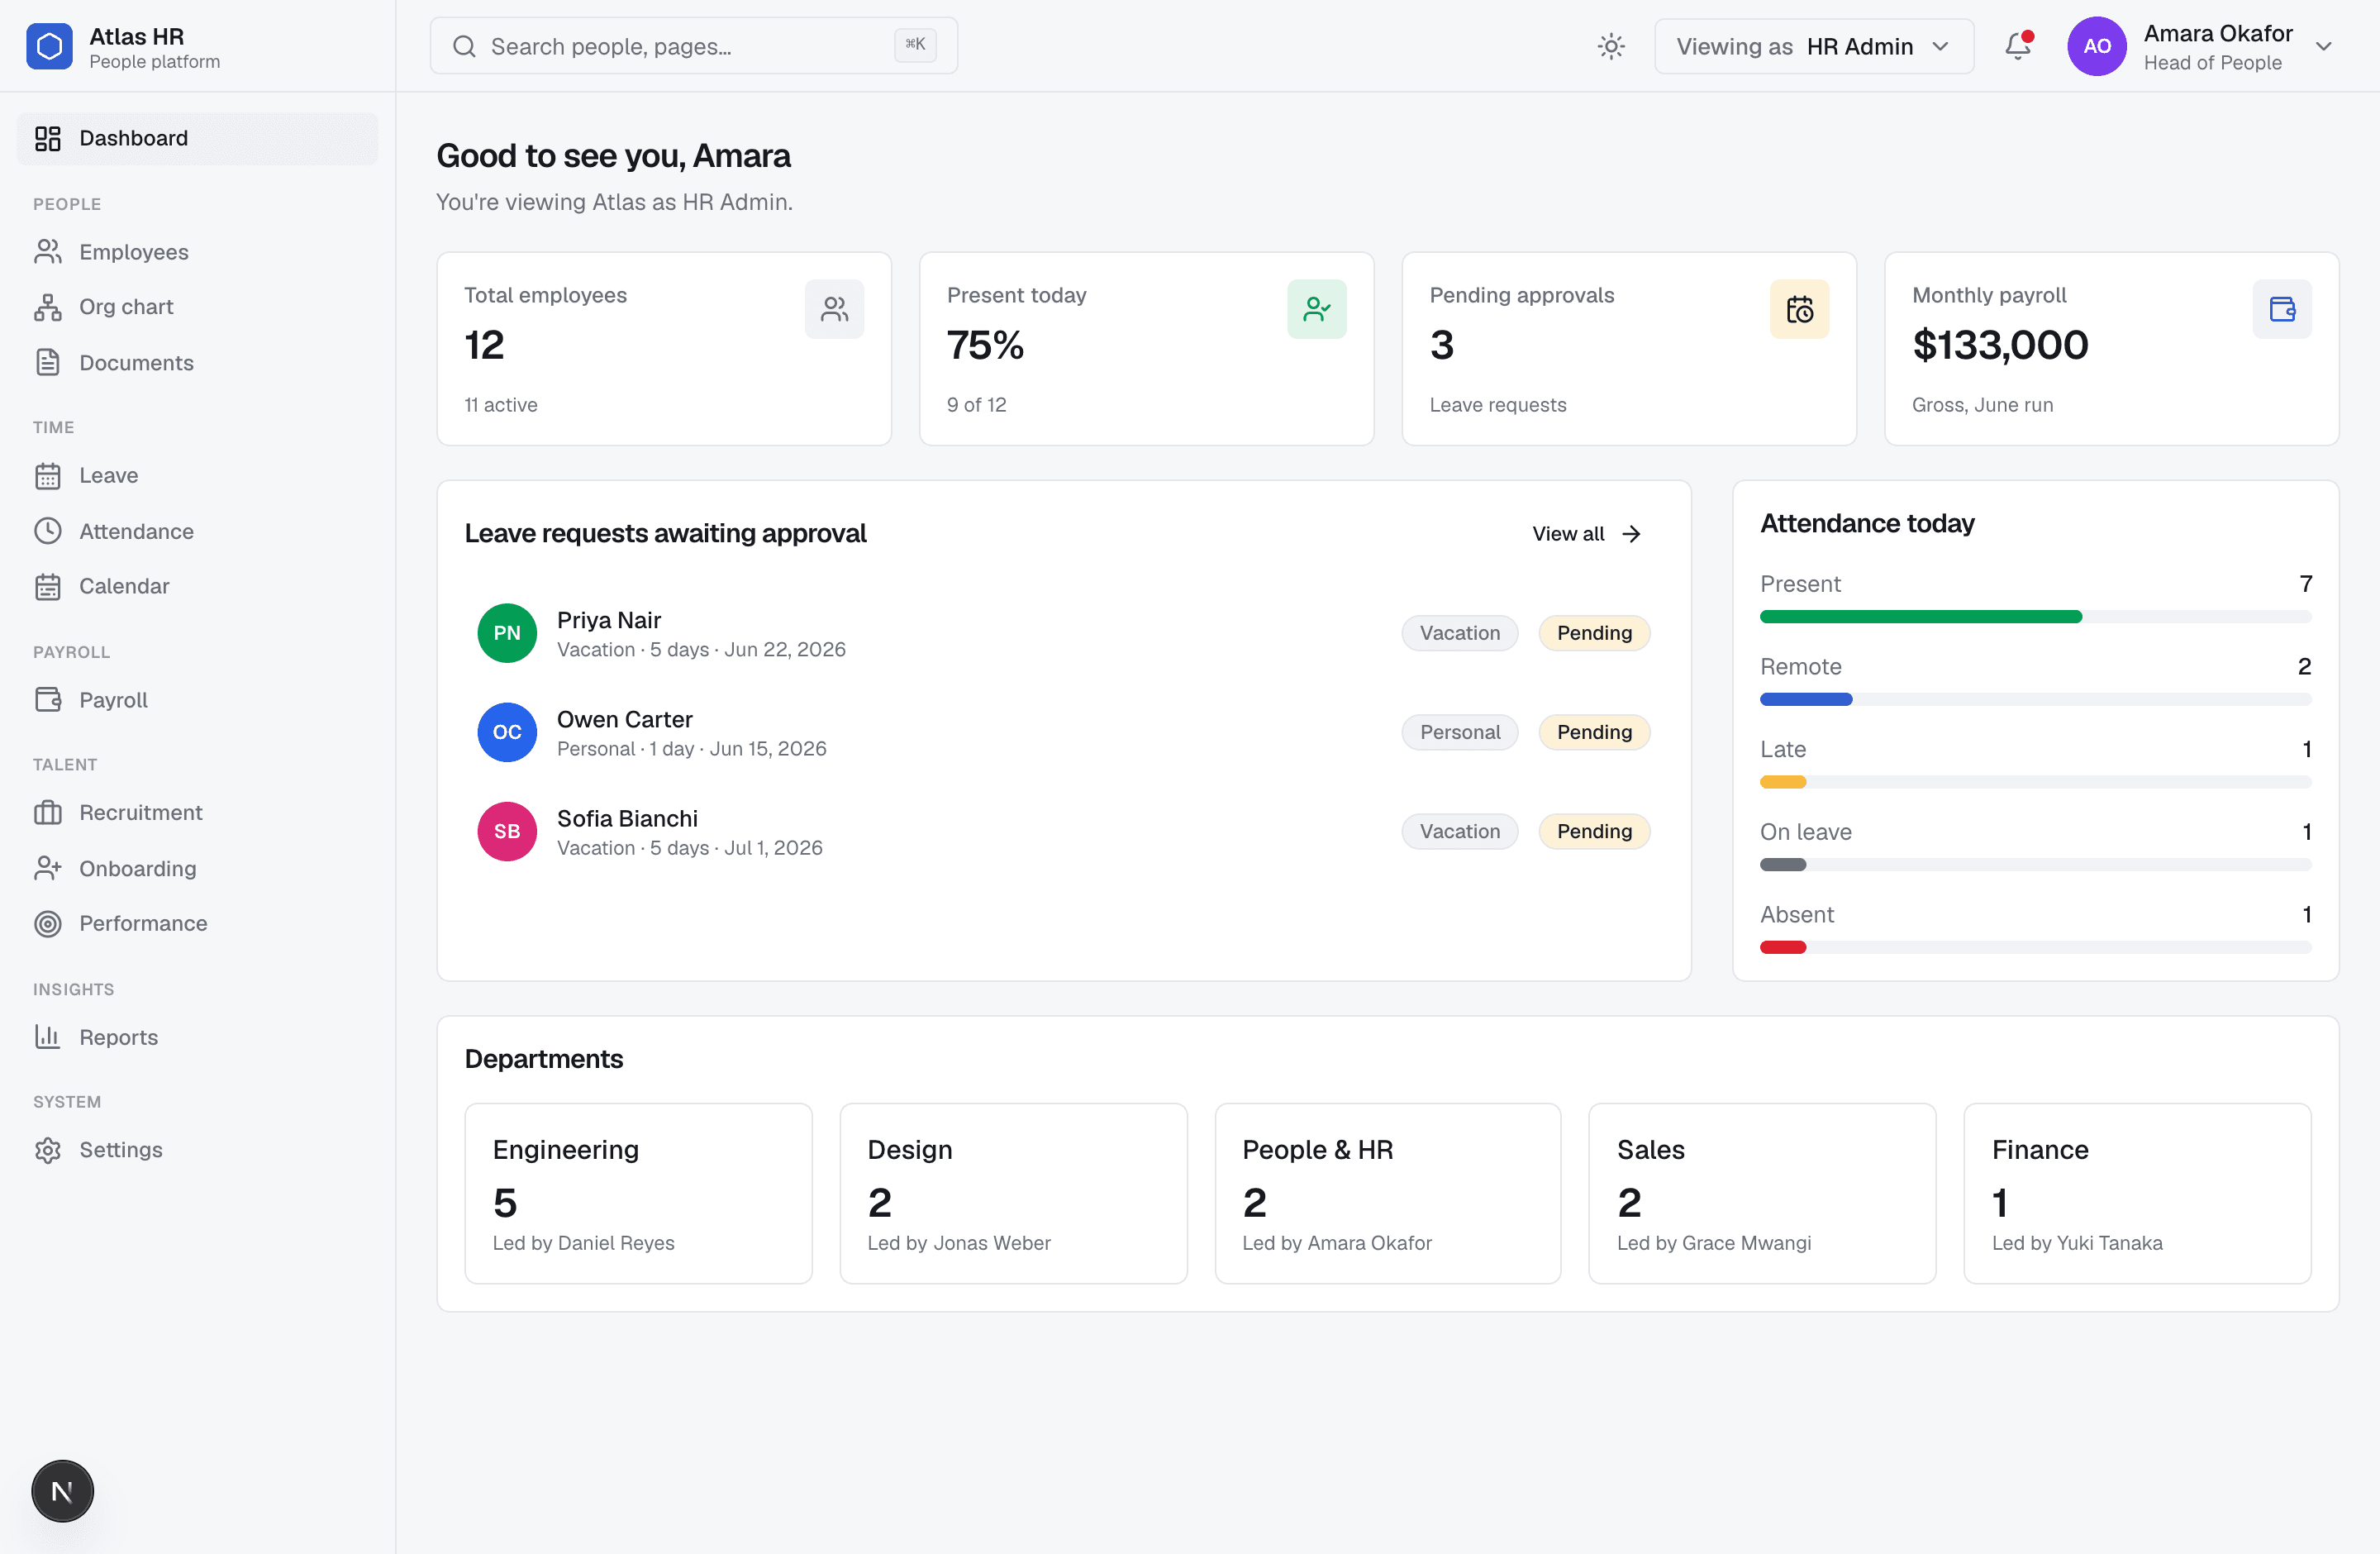The width and height of the screenshot is (2380, 1554).
Task: Click Priya Nair's Pending badge
Action: click(x=1594, y=633)
